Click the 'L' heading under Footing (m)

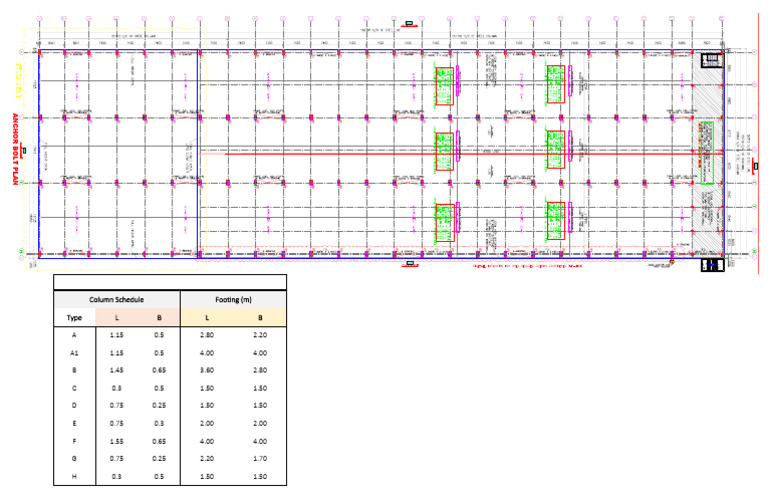click(207, 318)
